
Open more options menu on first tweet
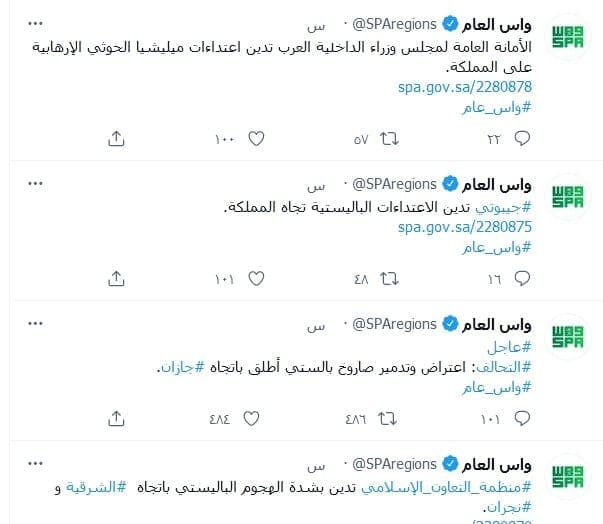click(35, 24)
